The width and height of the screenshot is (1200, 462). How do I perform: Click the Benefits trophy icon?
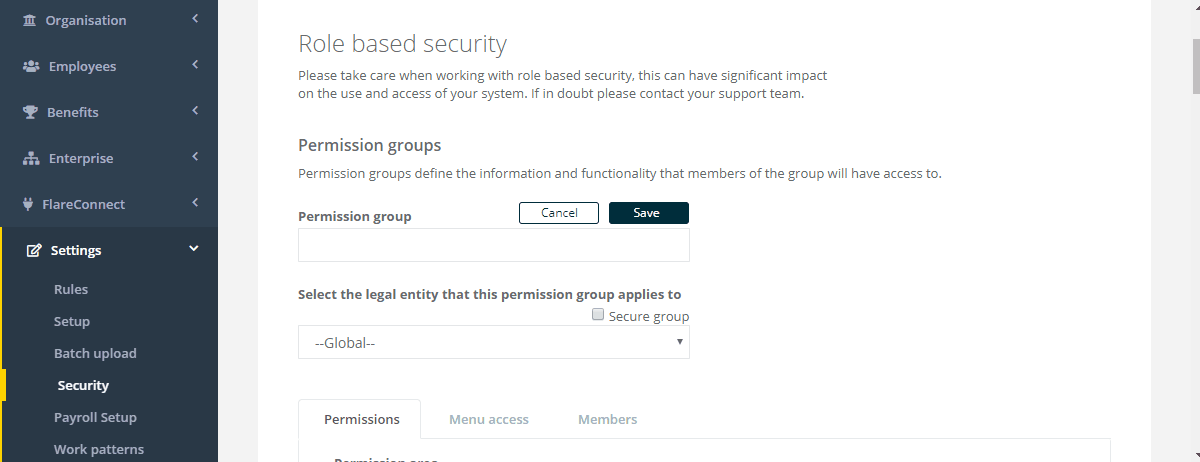[30, 112]
